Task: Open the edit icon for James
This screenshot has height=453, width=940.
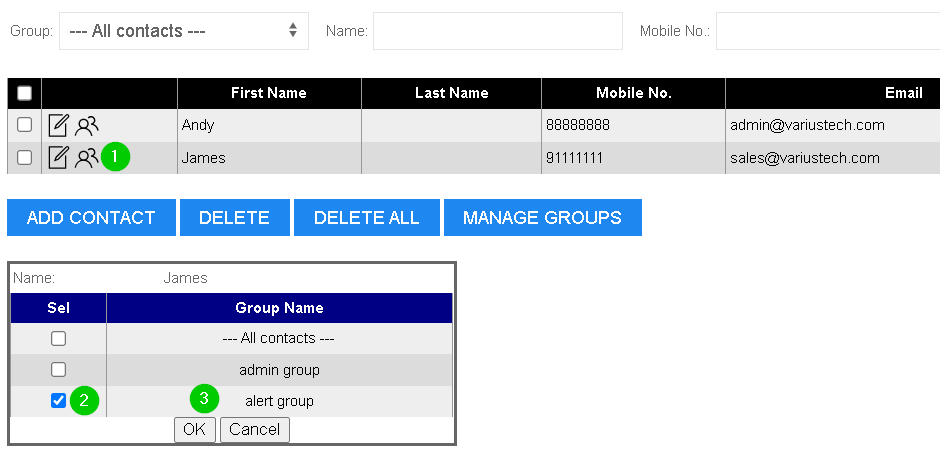Action: 58,158
